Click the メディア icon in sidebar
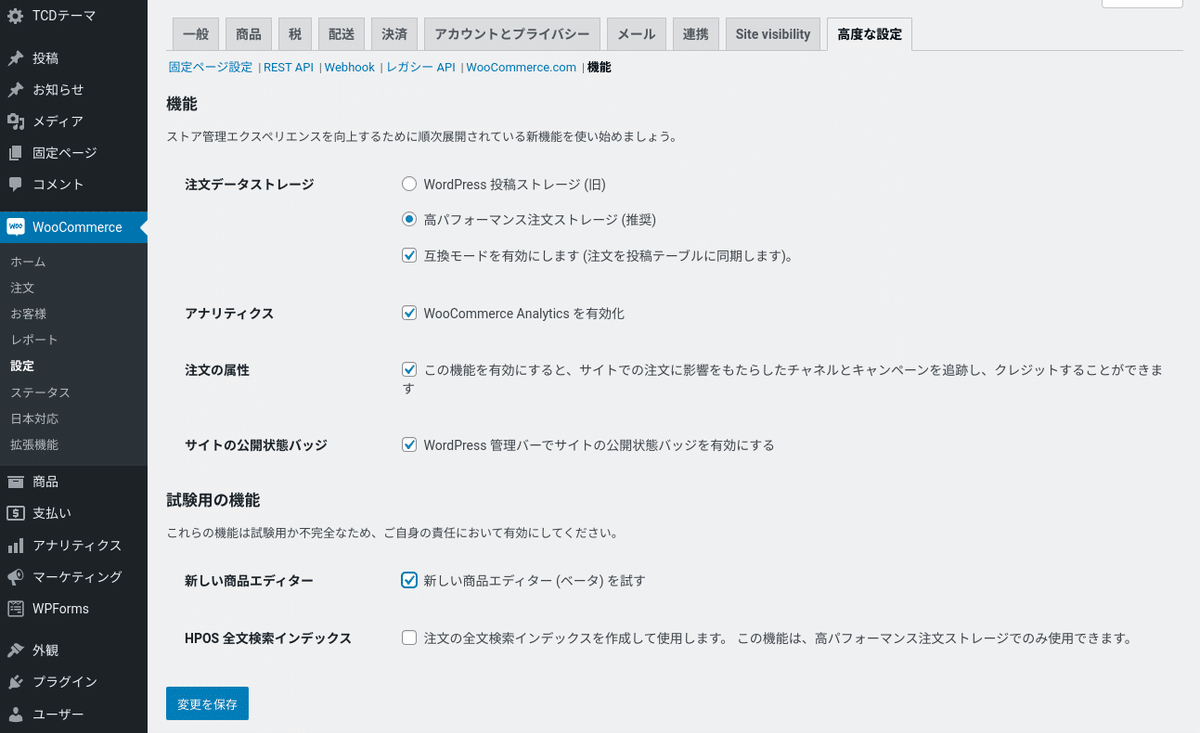Viewport: 1200px width, 733px height. (15, 121)
